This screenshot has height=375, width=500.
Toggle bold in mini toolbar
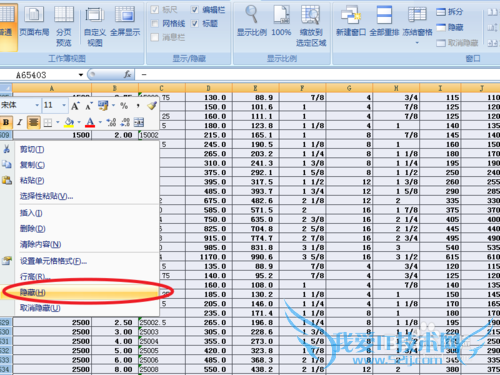(x=6, y=122)
